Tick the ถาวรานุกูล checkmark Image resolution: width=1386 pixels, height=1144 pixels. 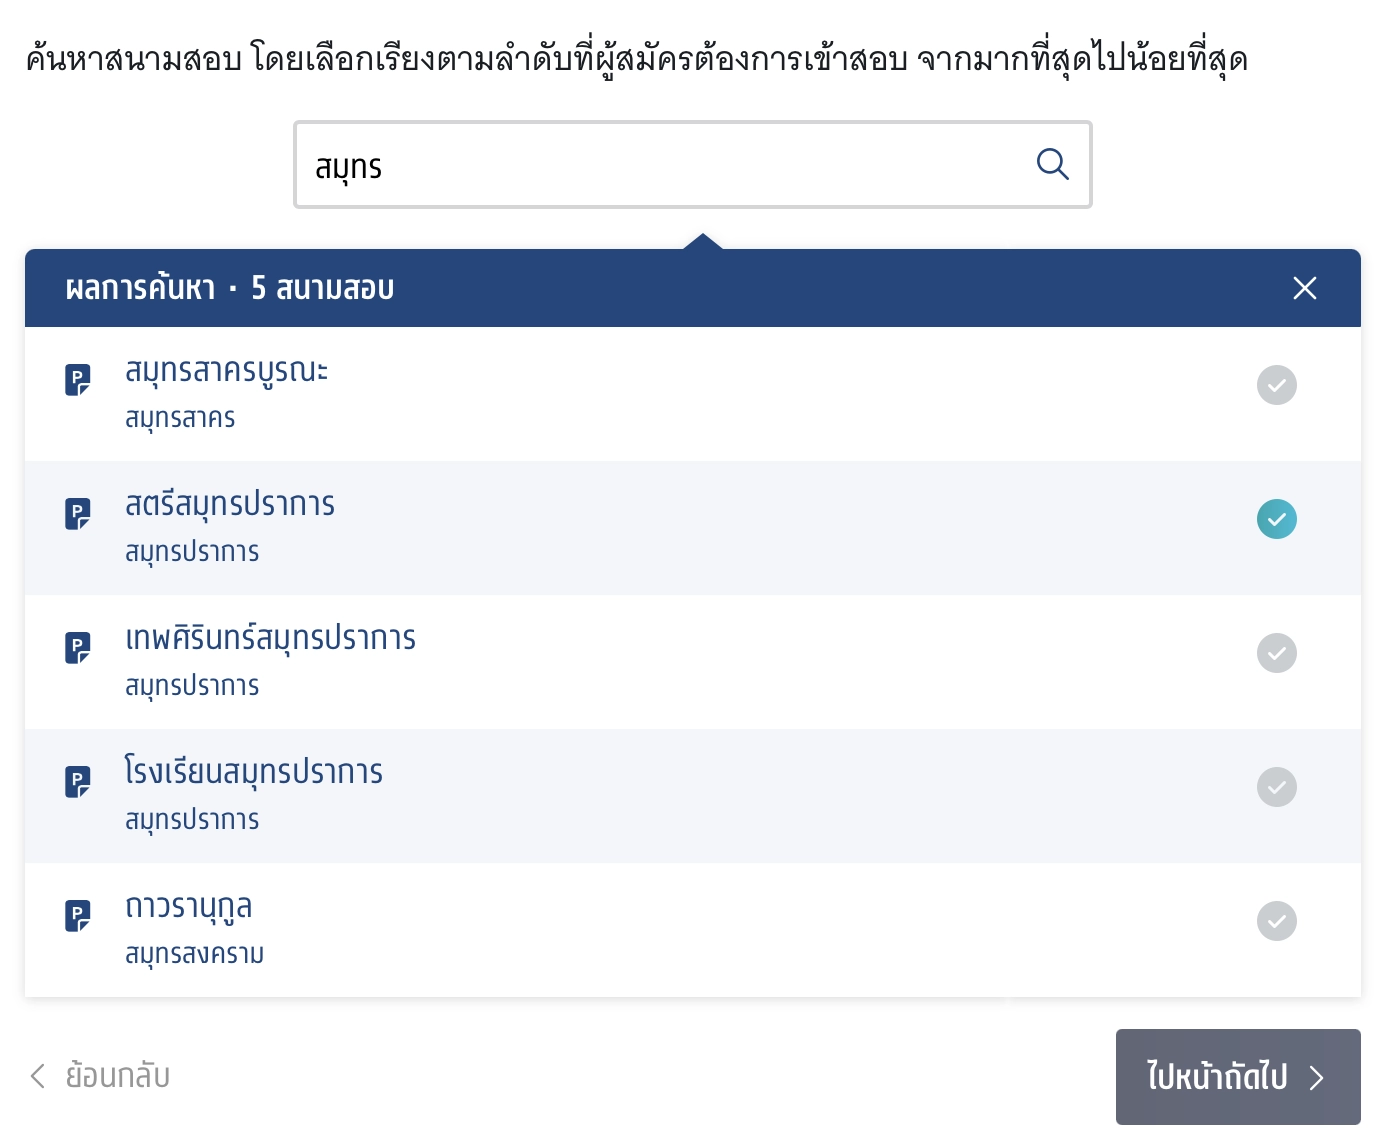tap(1276, 921)
